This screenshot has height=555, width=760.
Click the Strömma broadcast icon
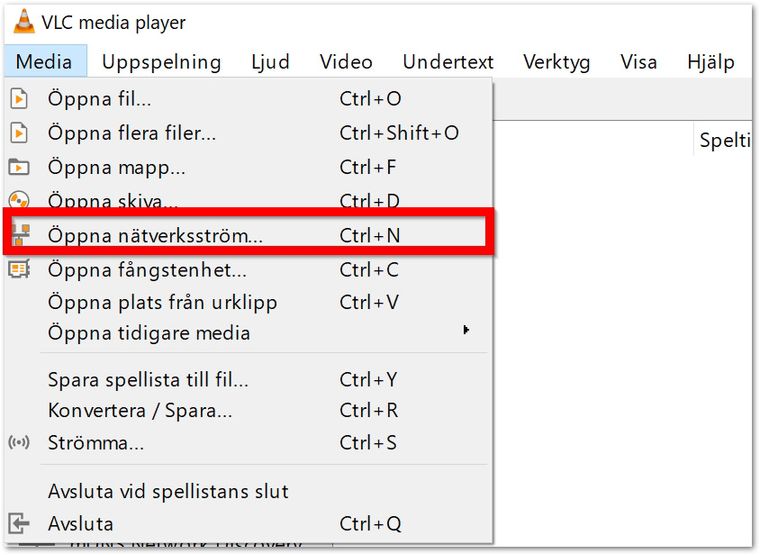point(19,442)
